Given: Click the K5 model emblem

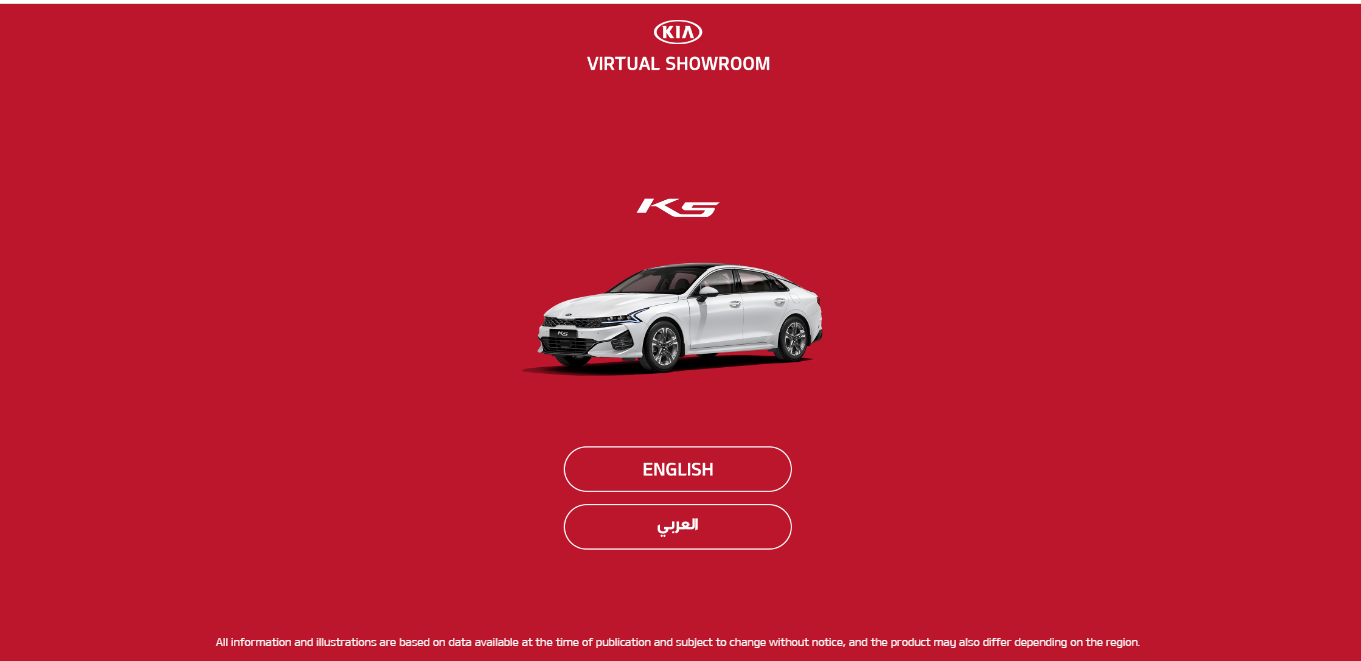Looking at the screenshot, I should [678, 207].
